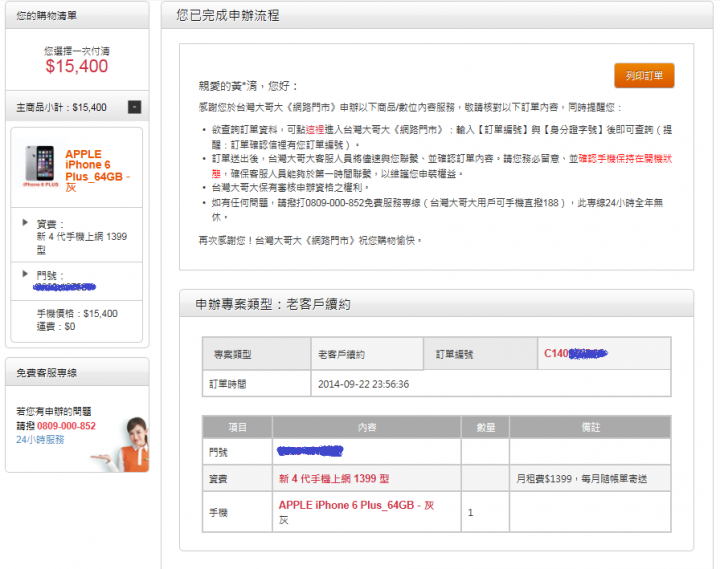
Task: Click quantity value 1 in phone row
Action: (470, 512)
